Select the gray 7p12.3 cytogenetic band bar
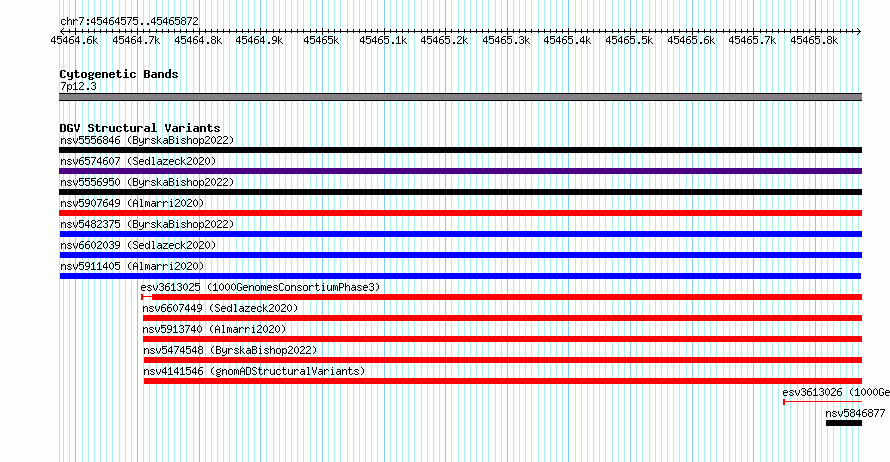The width and height of the screenshot is (890, 462). (x=460, y=97)
